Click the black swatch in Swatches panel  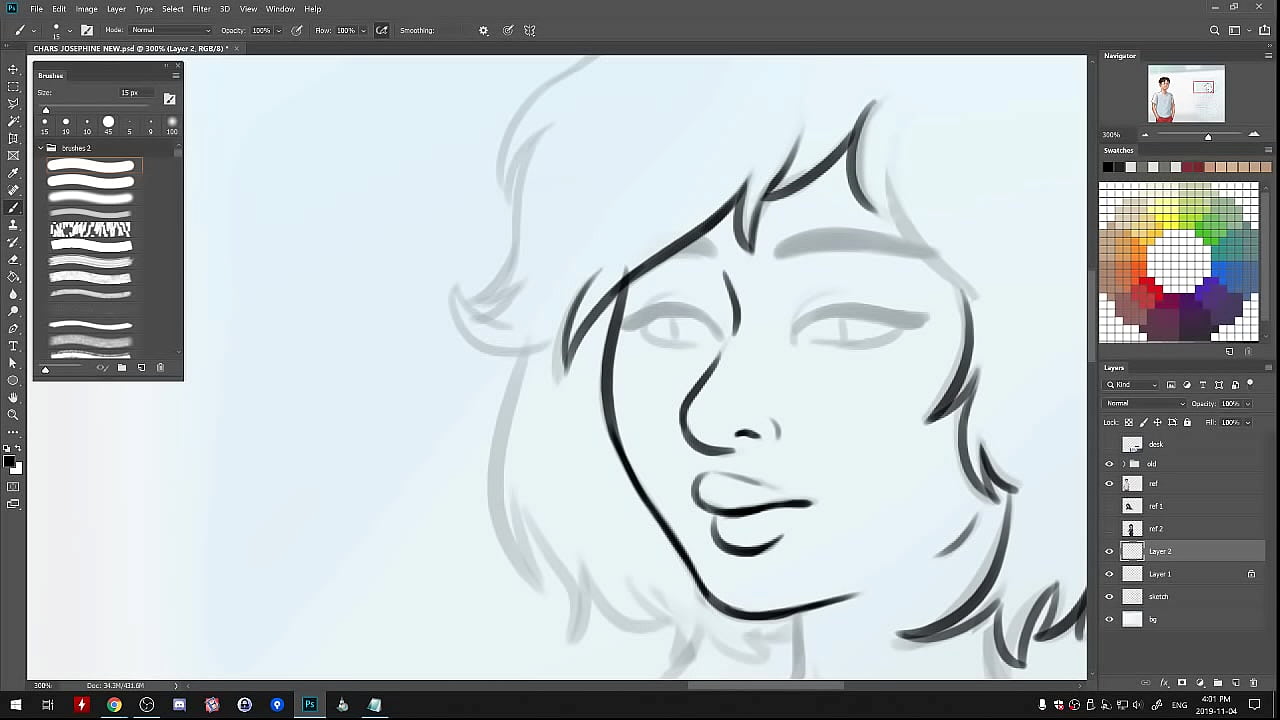tap(1108, 167)
